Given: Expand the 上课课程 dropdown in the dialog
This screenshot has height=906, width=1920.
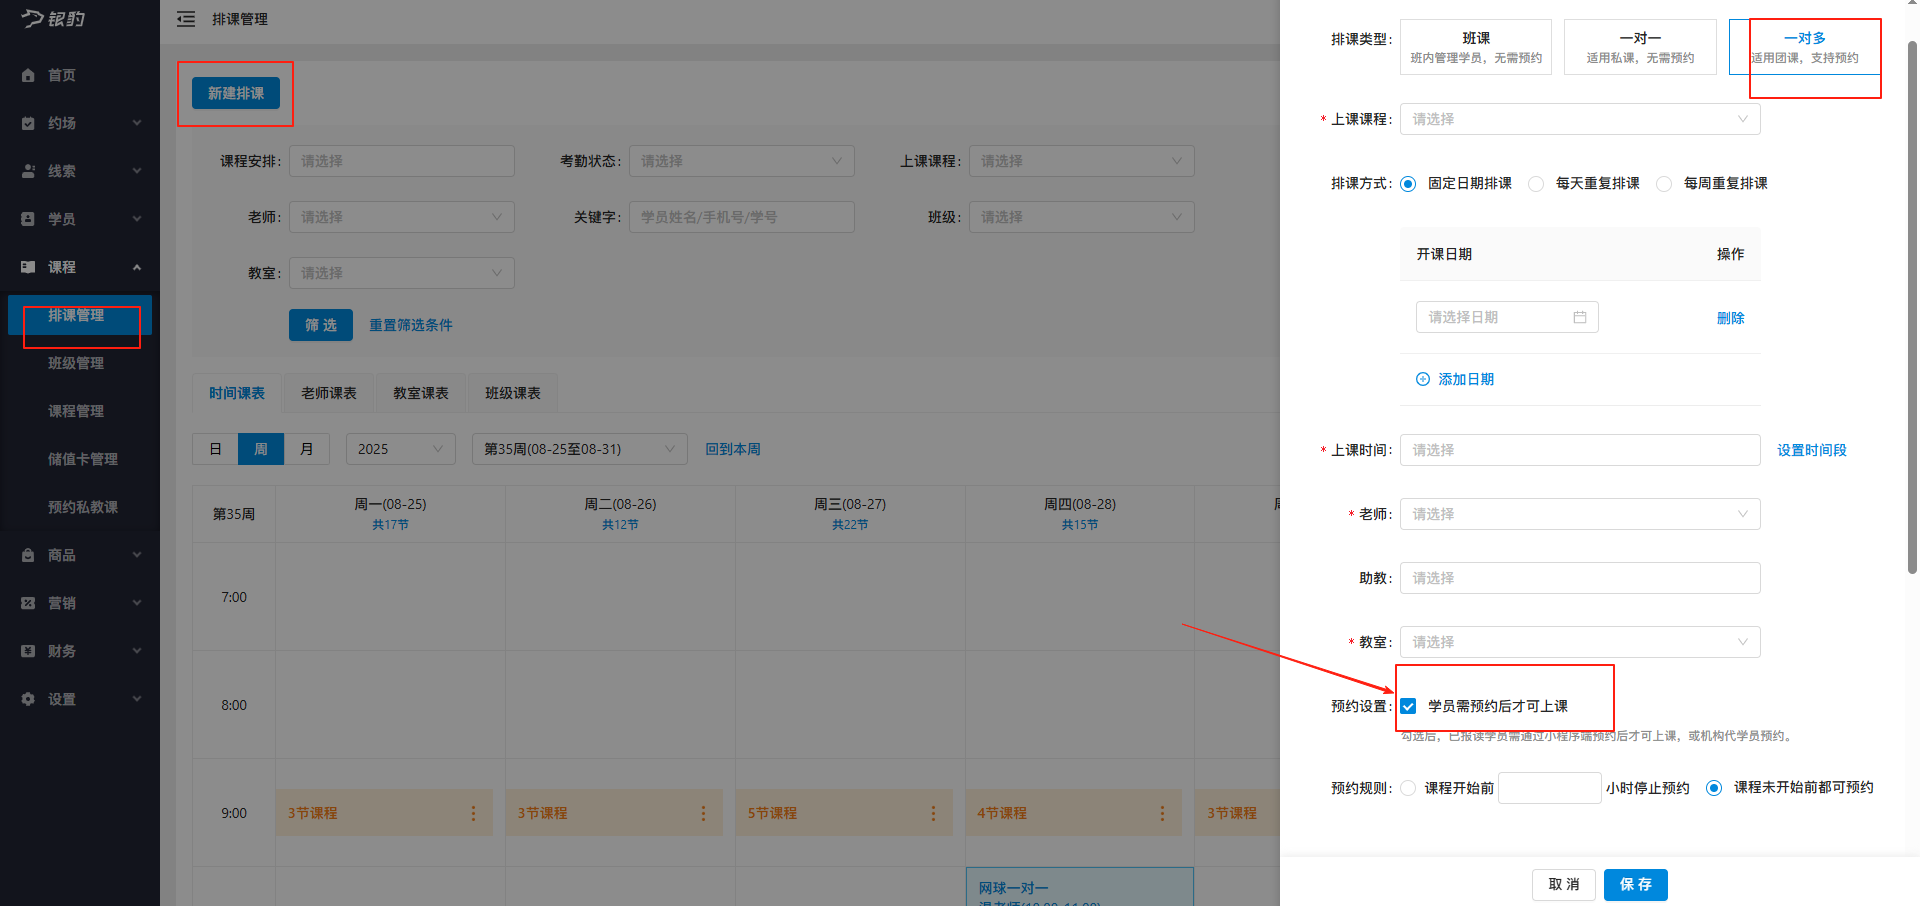Looking at the screenshot, I should [x=1579, y=119].
